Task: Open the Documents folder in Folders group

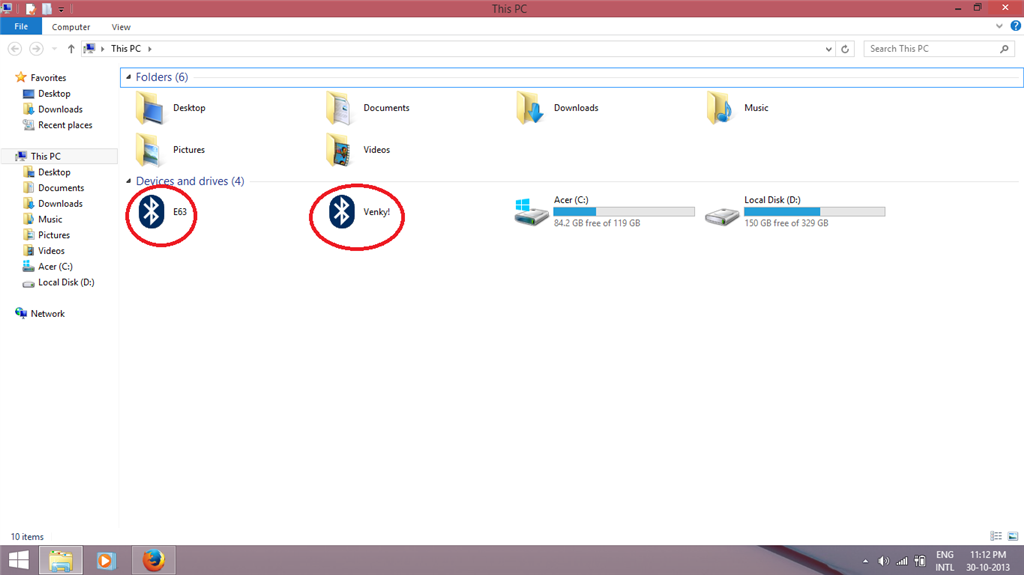Action: (368, 108)
